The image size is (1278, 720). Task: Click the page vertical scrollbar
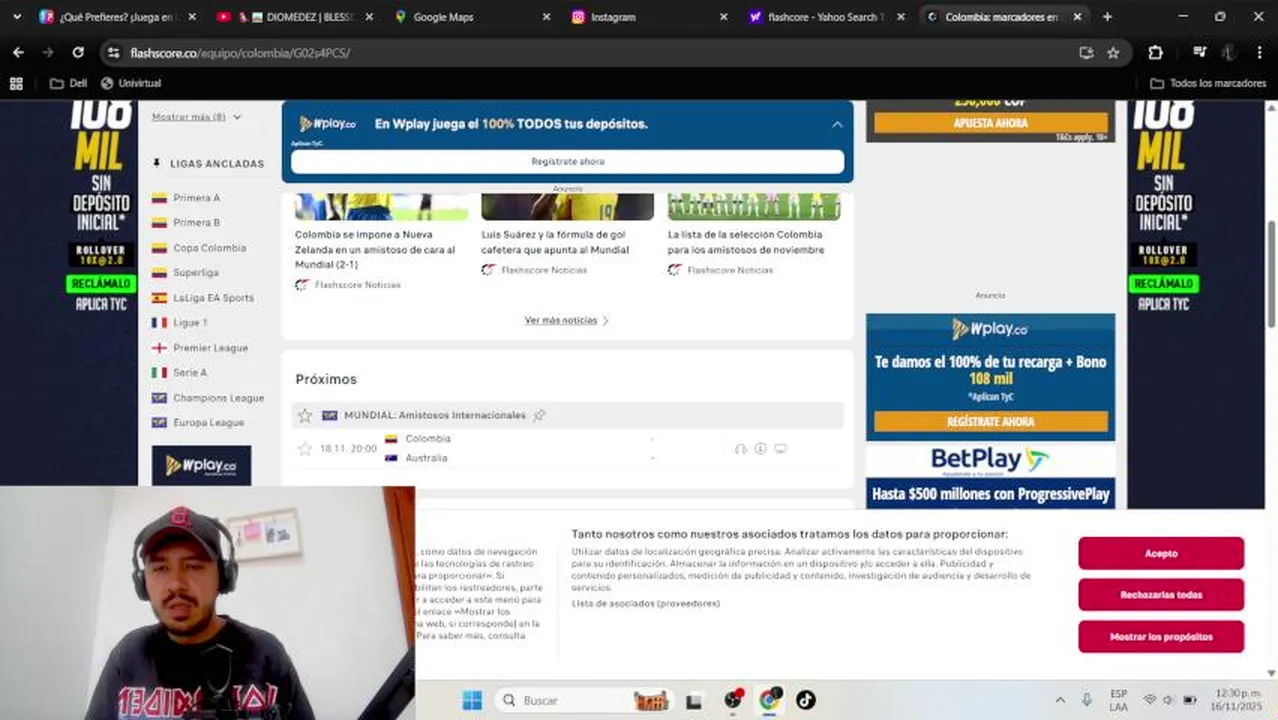[x=1272, y=273]
